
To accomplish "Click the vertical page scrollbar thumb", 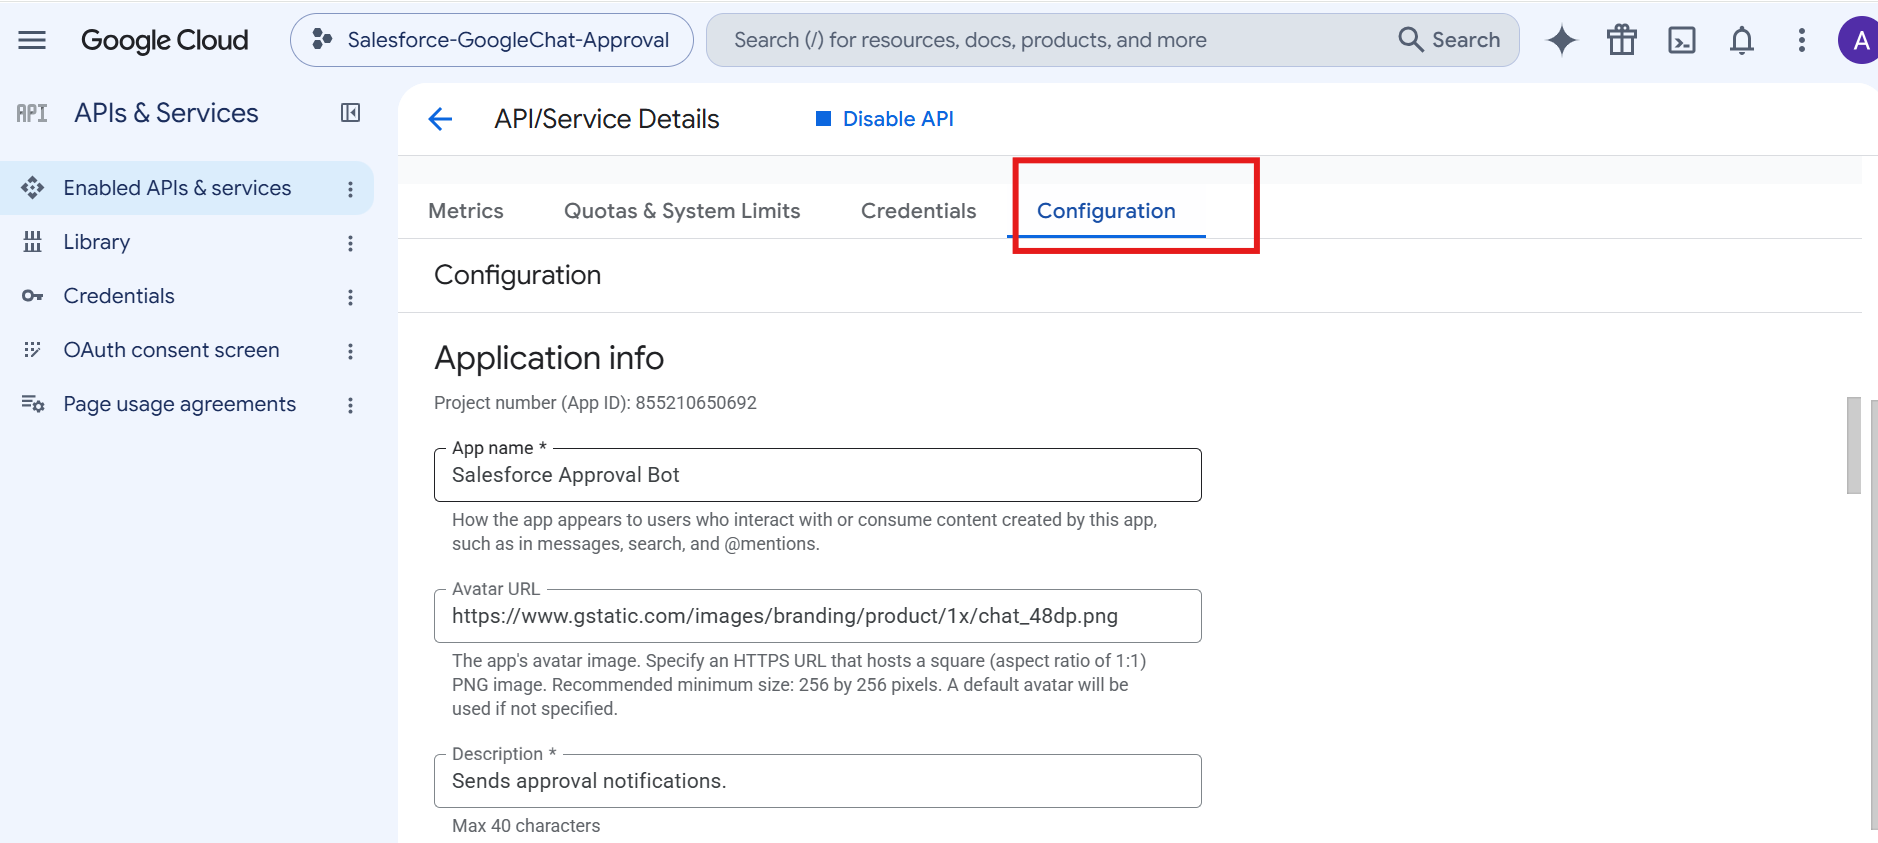I will [x=1853, y=445].
